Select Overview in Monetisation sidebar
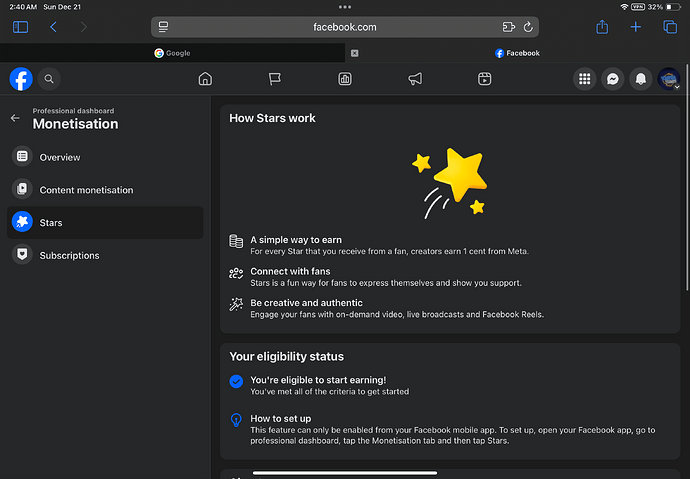The image size is (690, 479). (x=59, y=157)
